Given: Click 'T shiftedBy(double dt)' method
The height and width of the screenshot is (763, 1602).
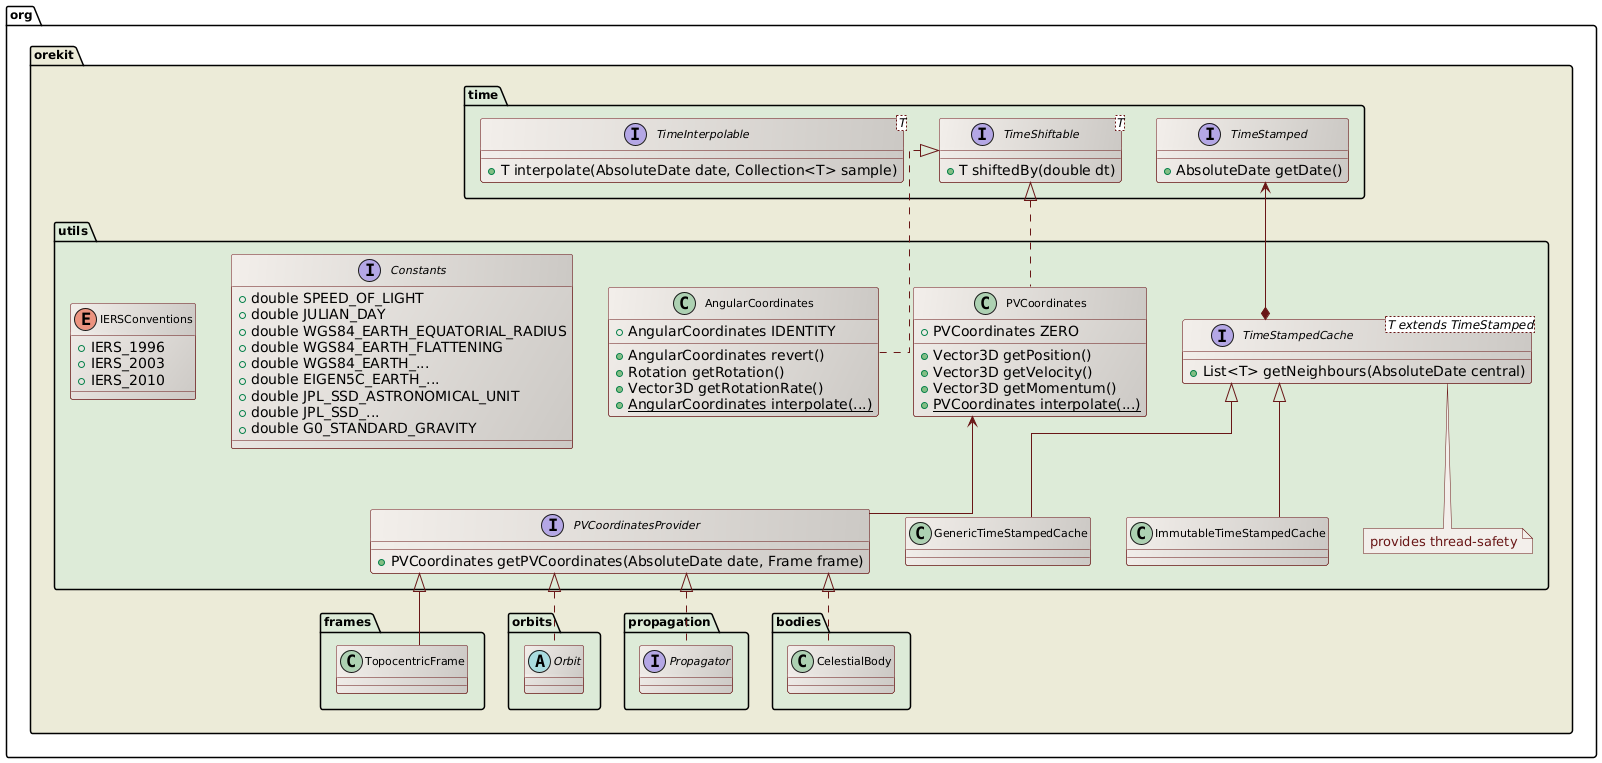Looking at the screenshot, I should coord(1037,170).
